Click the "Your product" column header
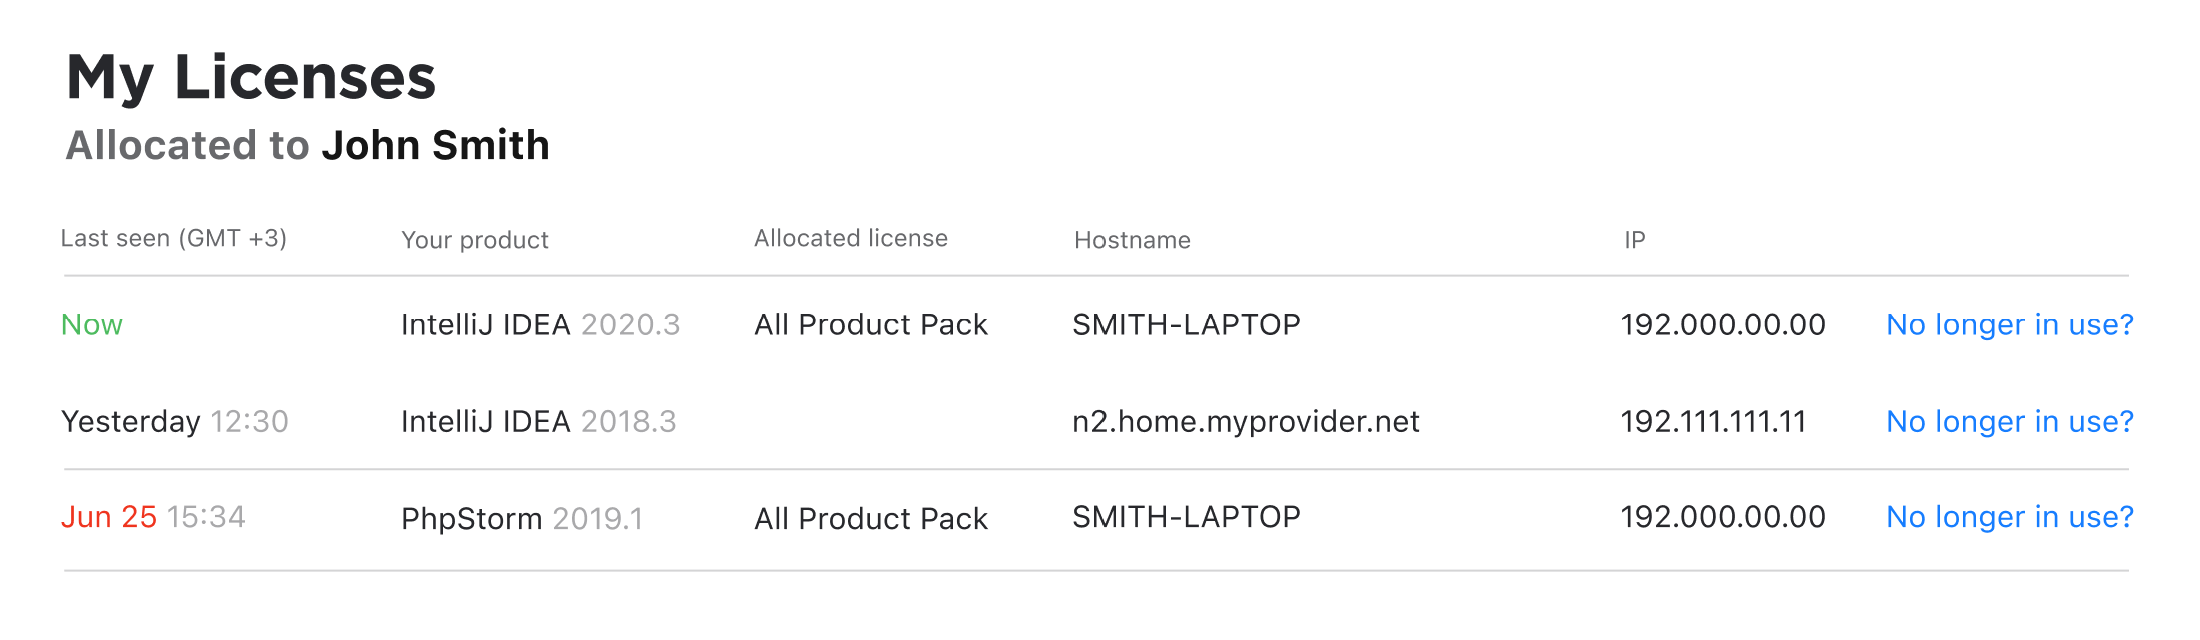Screen dimensions: 2200x640 point(475,240)
